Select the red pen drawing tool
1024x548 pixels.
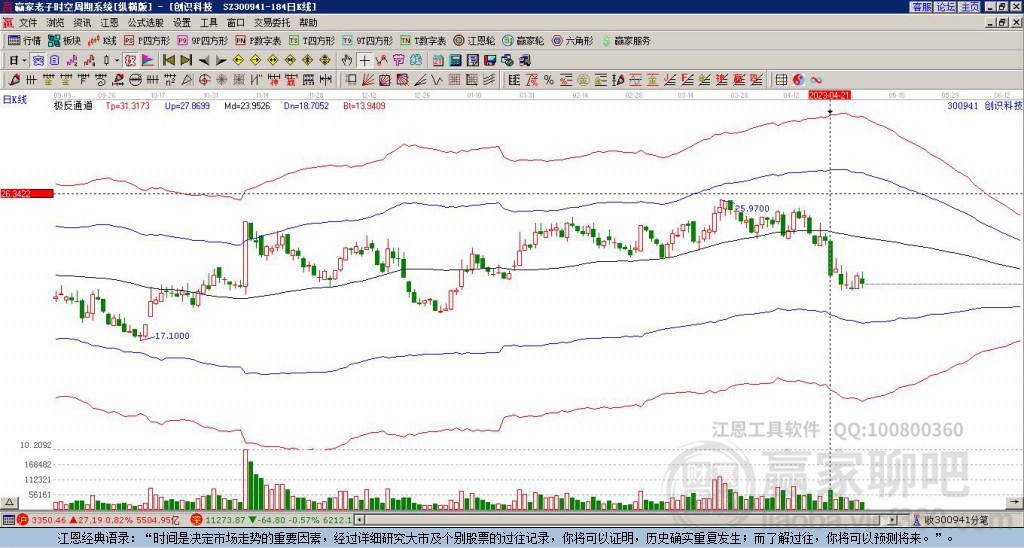[13, 80]
